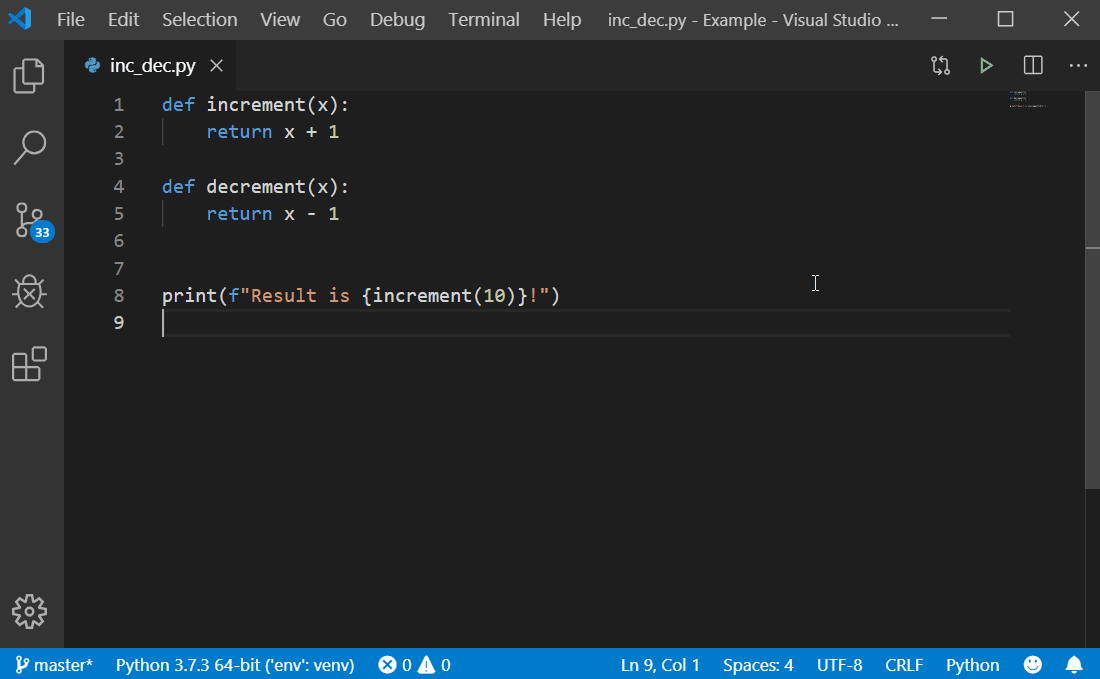Open the Search panel

click(30, 147)
